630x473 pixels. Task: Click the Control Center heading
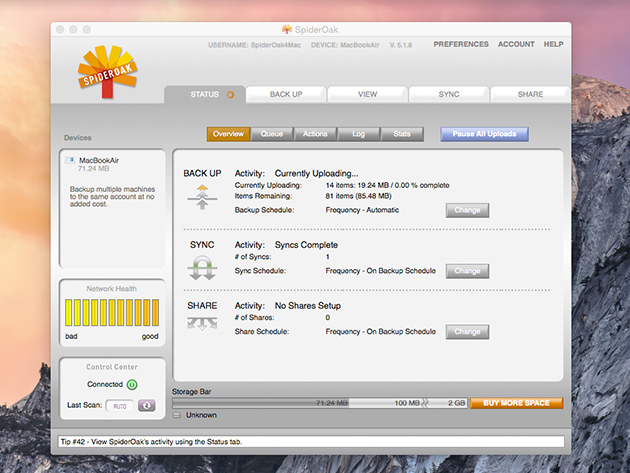click(112, 367)
